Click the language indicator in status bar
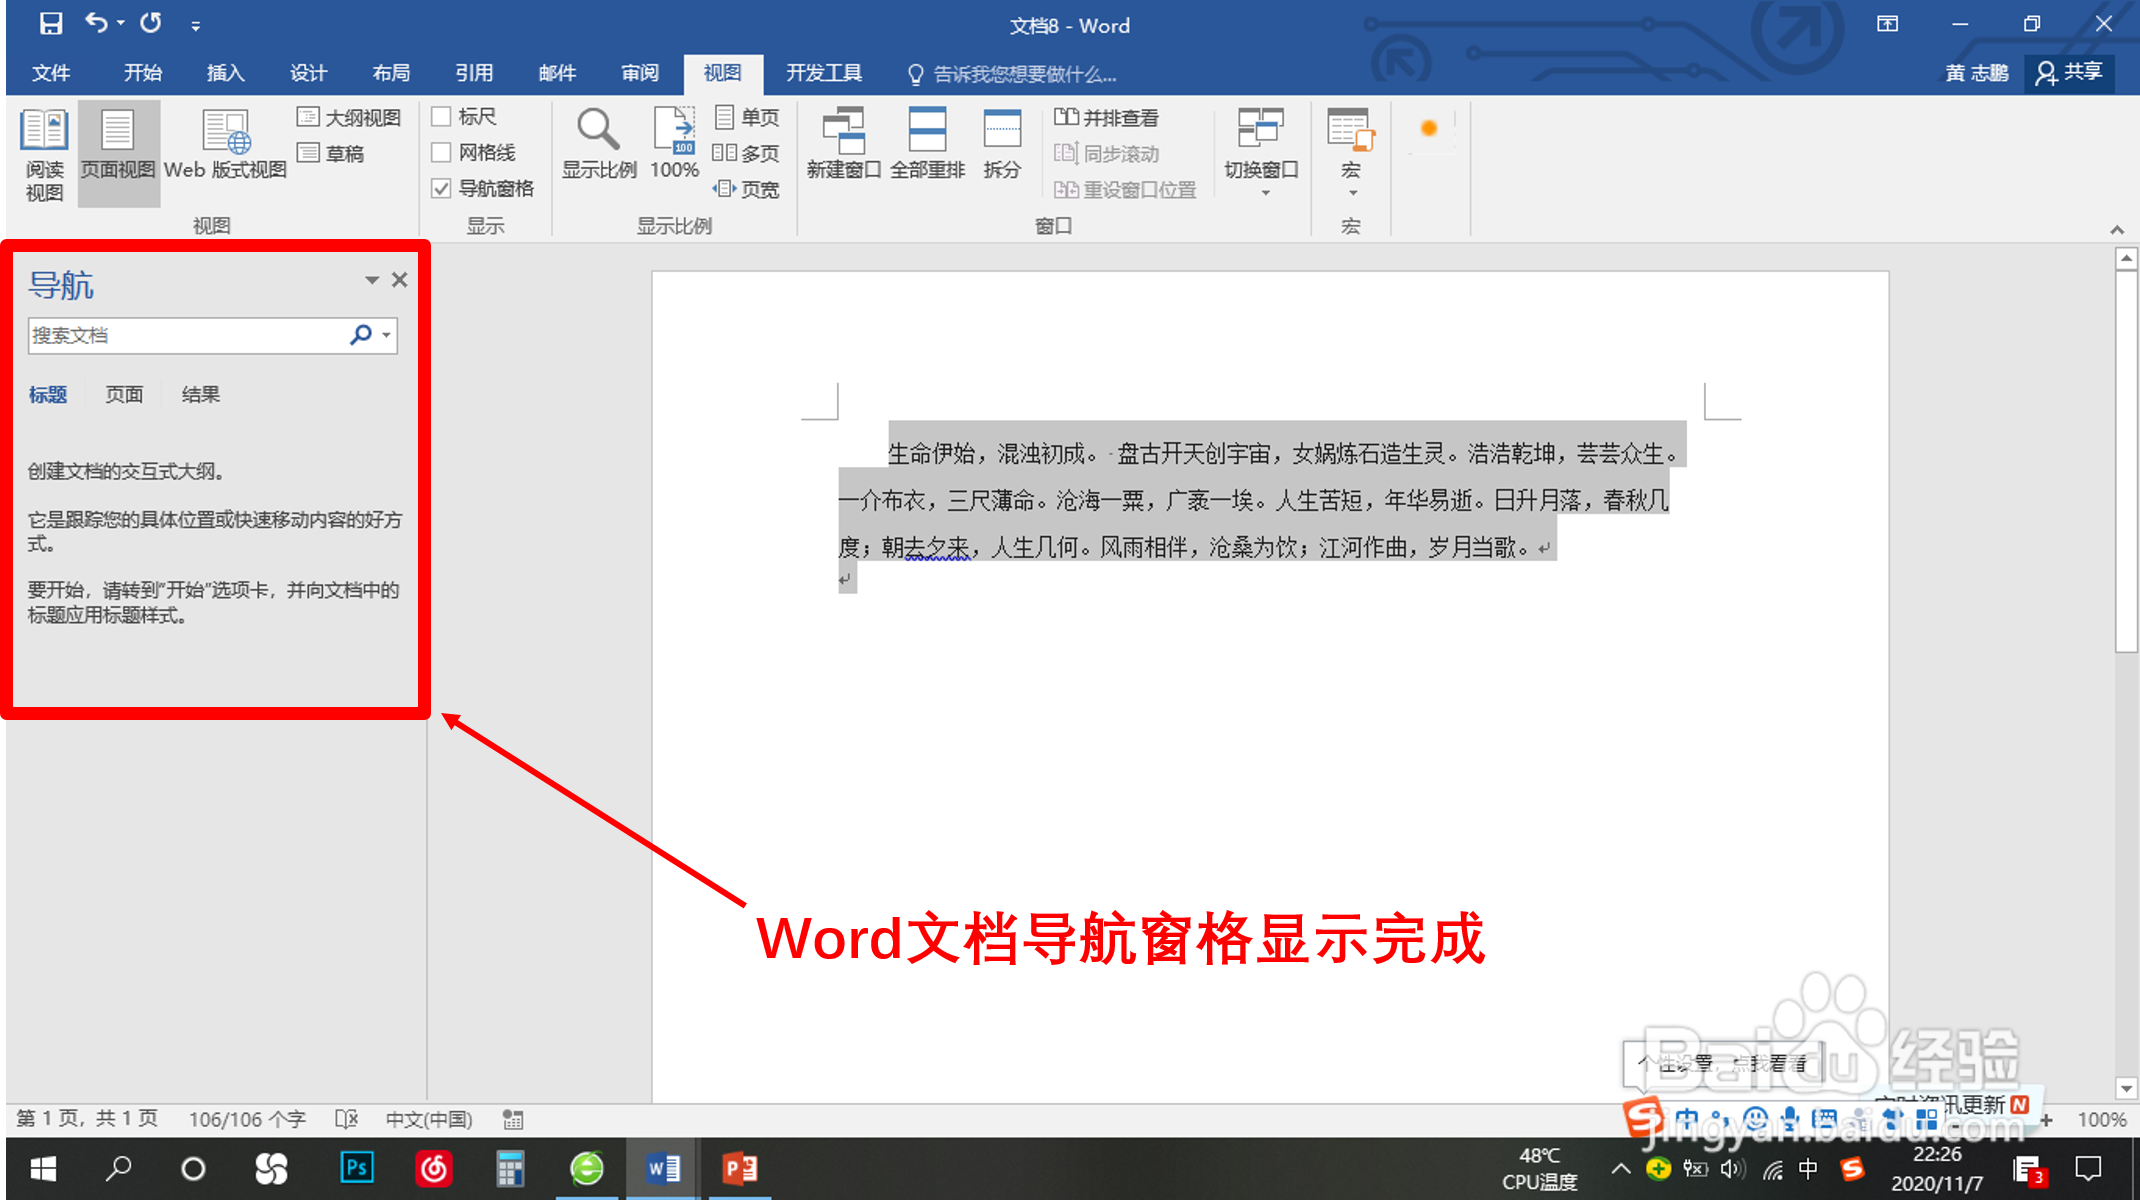Viewport: 2140px width, 1200px height. pyautogui.click(x=429, y=1119)
